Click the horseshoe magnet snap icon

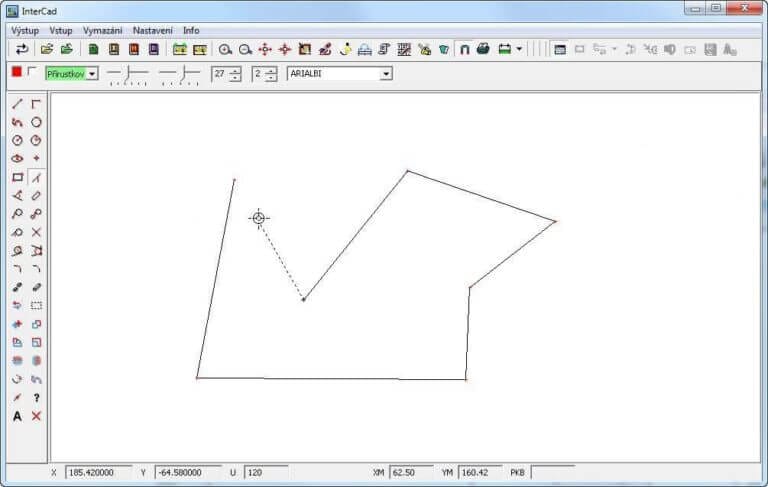click(x=464, y=49)
